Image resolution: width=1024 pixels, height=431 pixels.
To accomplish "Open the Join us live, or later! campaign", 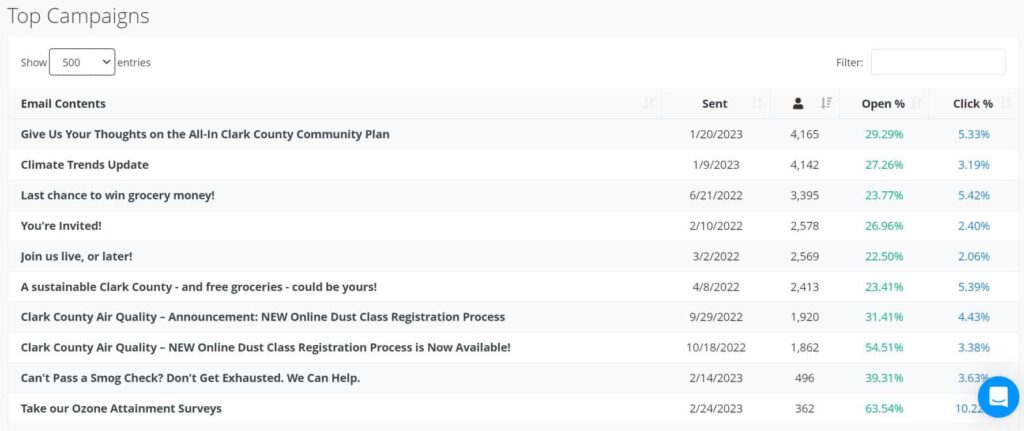I will [x=76, y=256].
